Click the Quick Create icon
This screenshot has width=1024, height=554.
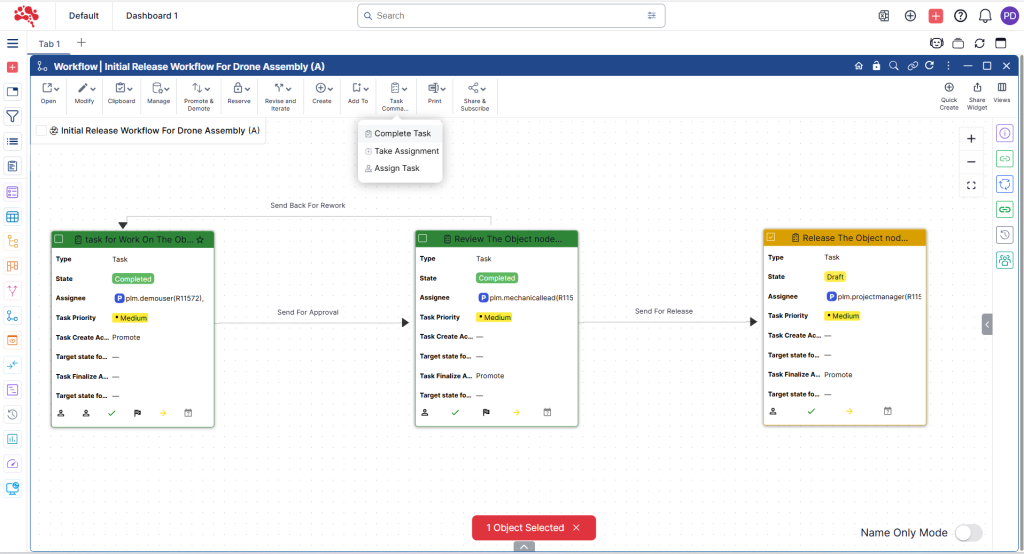pos(948,88)
